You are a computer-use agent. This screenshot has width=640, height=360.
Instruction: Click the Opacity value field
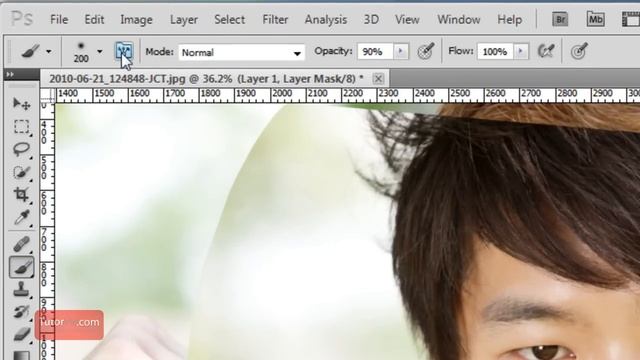click(375, 52)
